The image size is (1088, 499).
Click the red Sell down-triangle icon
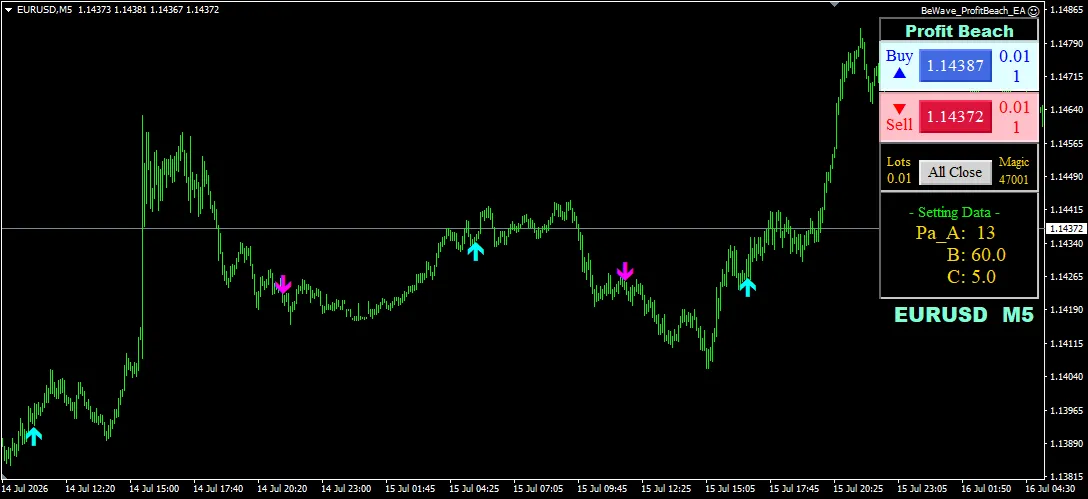[x=899, y=108]
